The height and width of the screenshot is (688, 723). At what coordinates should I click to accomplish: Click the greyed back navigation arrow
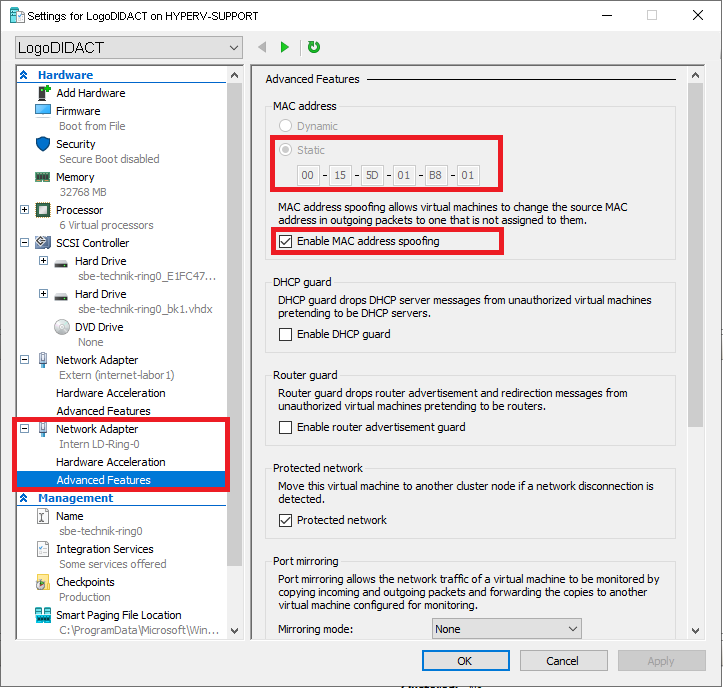(x=262, y=47)
